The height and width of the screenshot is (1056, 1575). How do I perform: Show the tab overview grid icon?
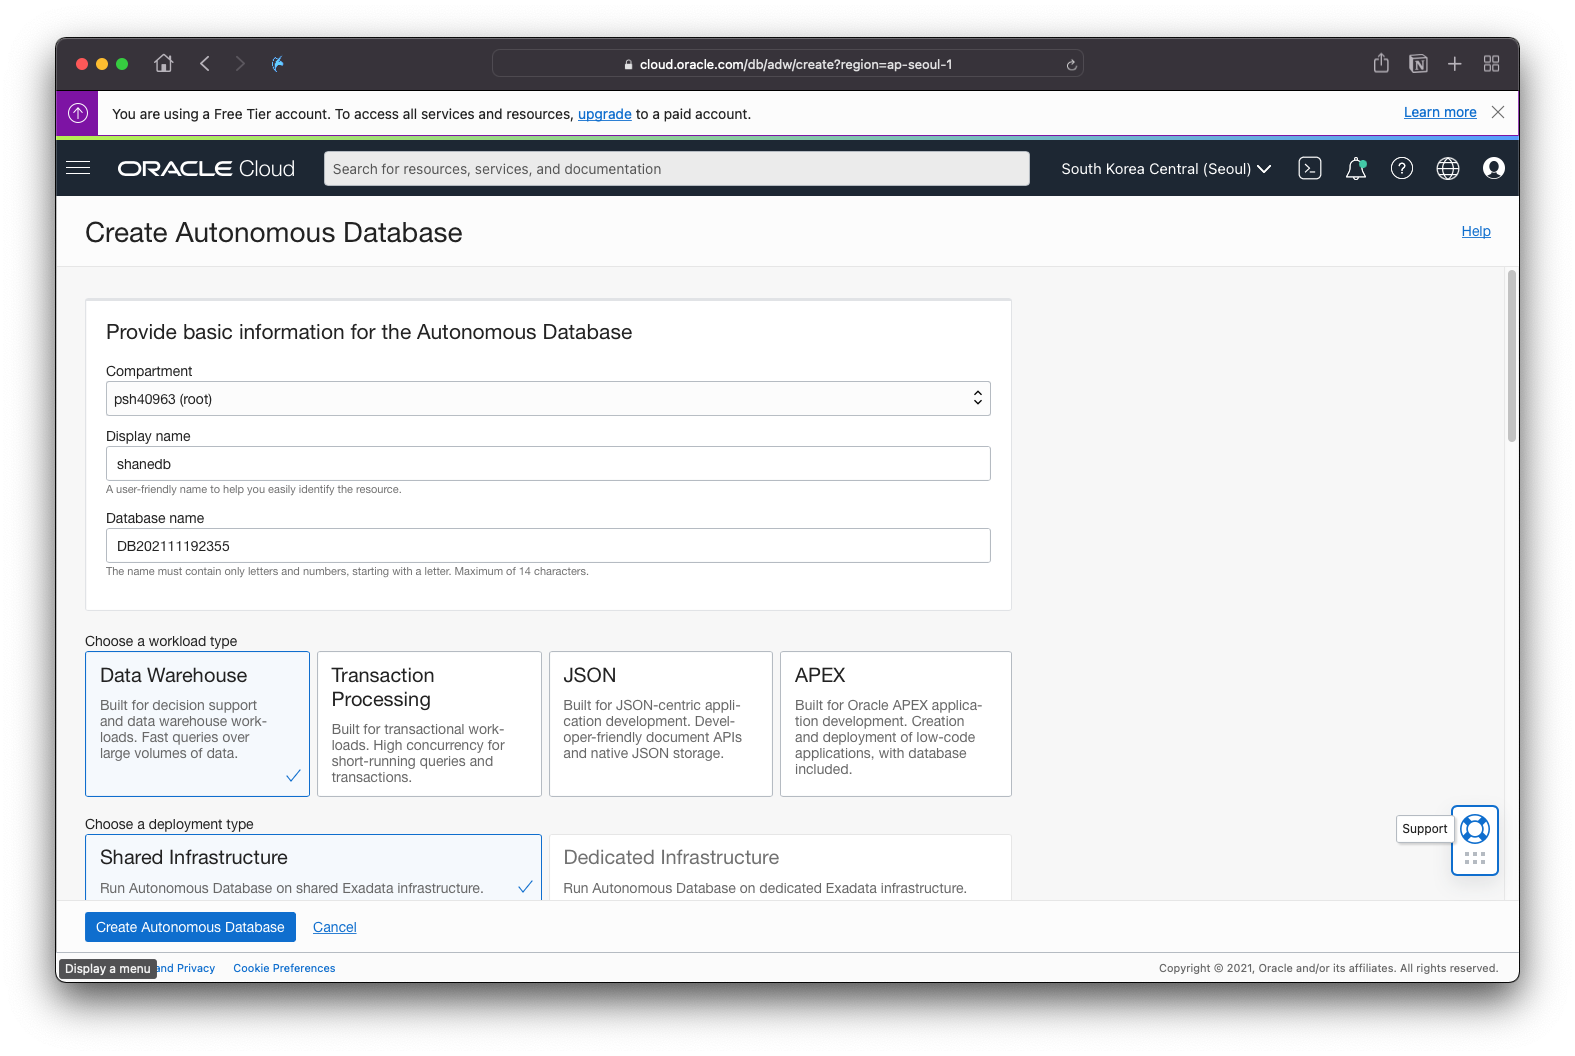[1492, 64]
